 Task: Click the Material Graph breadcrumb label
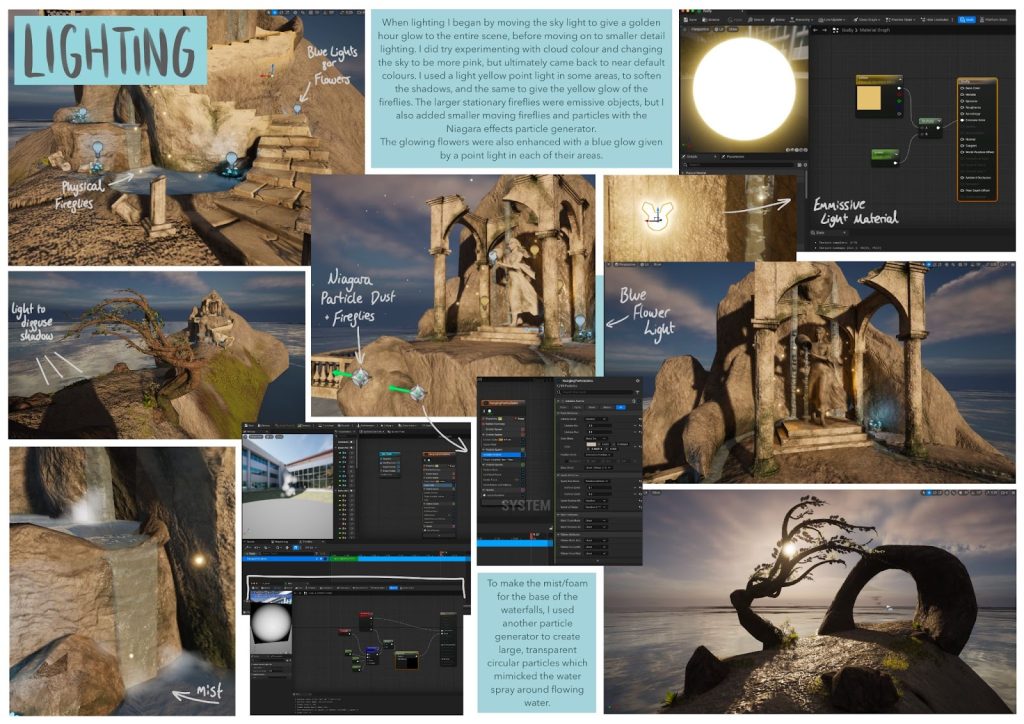[x=874, y=30]
